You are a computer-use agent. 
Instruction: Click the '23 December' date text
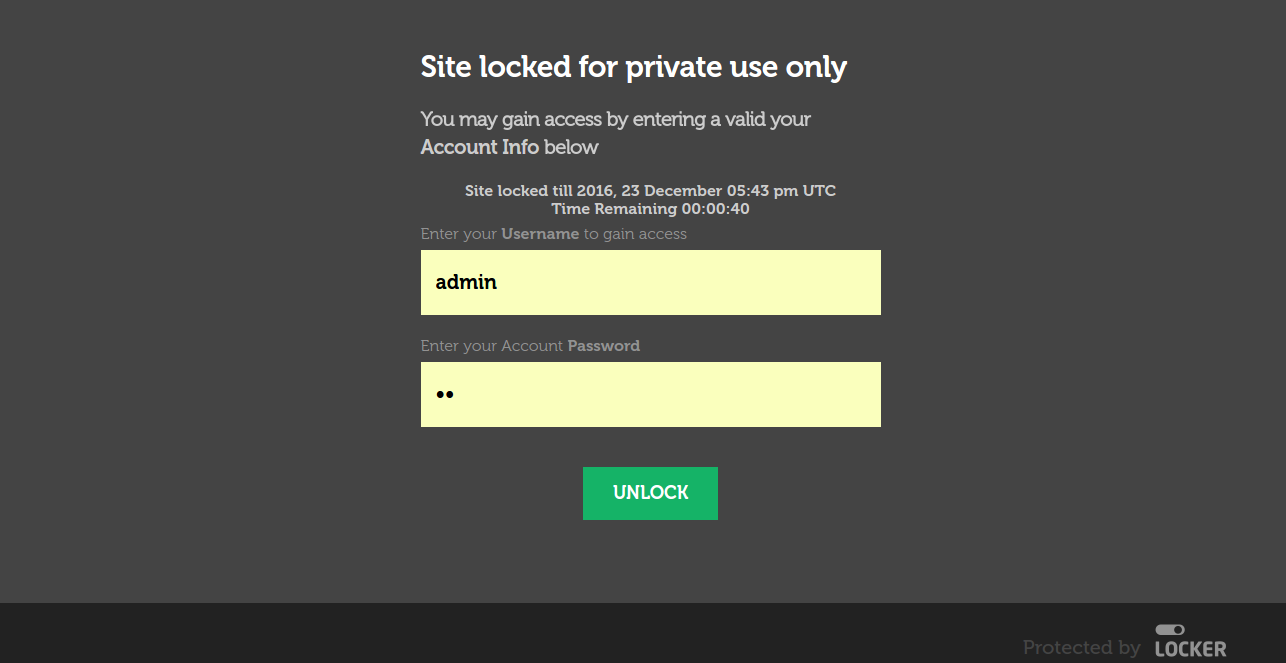coord(672,190)
